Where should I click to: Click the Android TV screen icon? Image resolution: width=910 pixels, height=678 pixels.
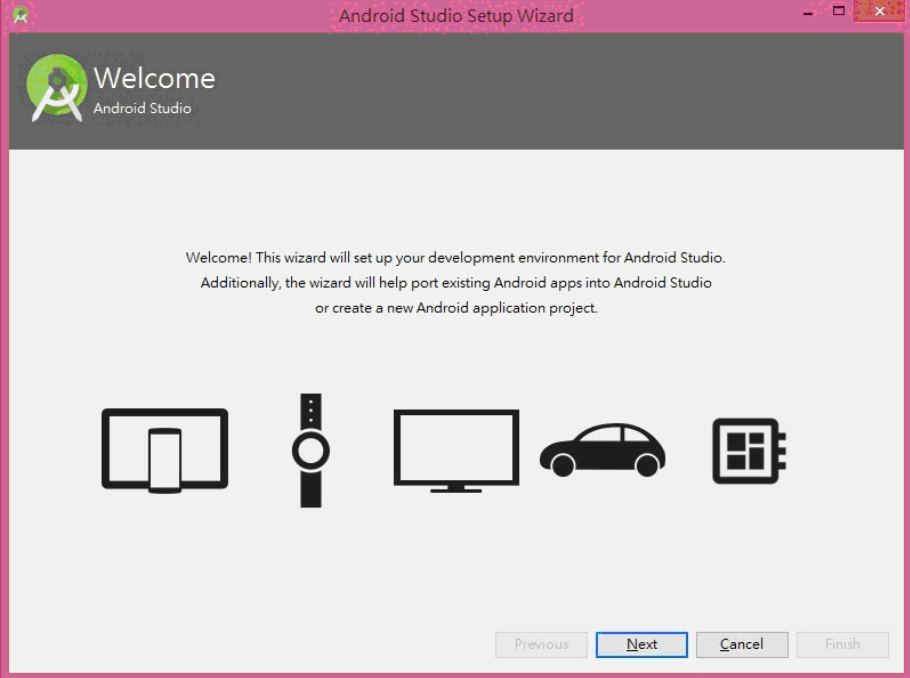coord(456,451)
